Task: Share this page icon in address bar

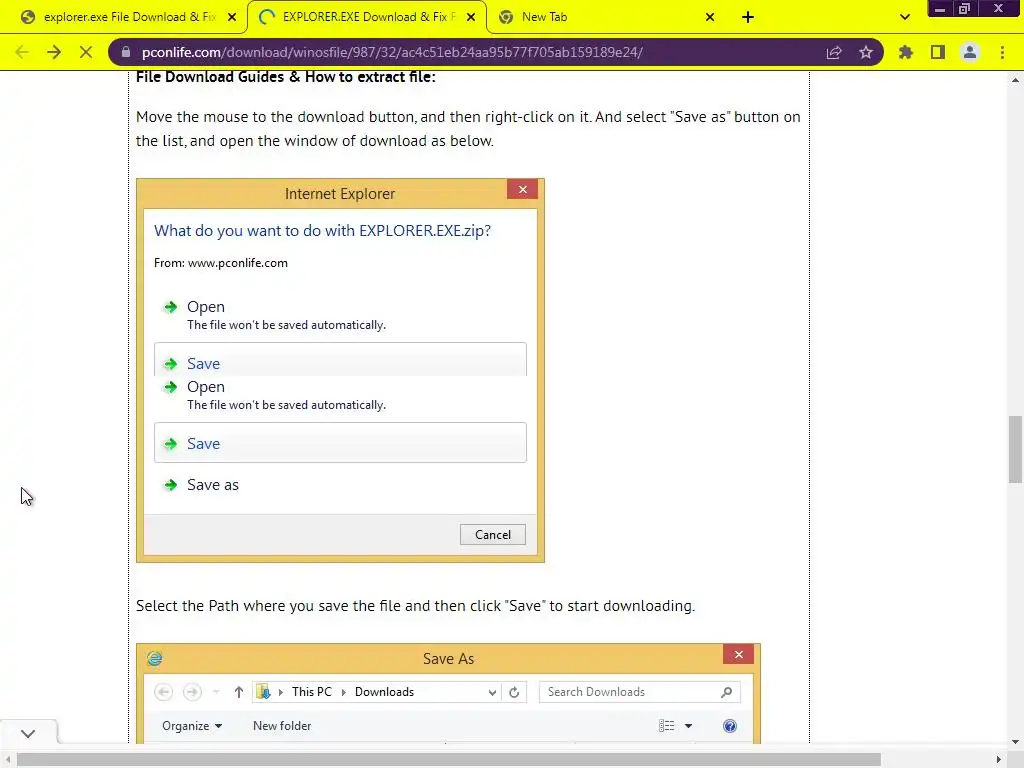Action: coord(834,52)
